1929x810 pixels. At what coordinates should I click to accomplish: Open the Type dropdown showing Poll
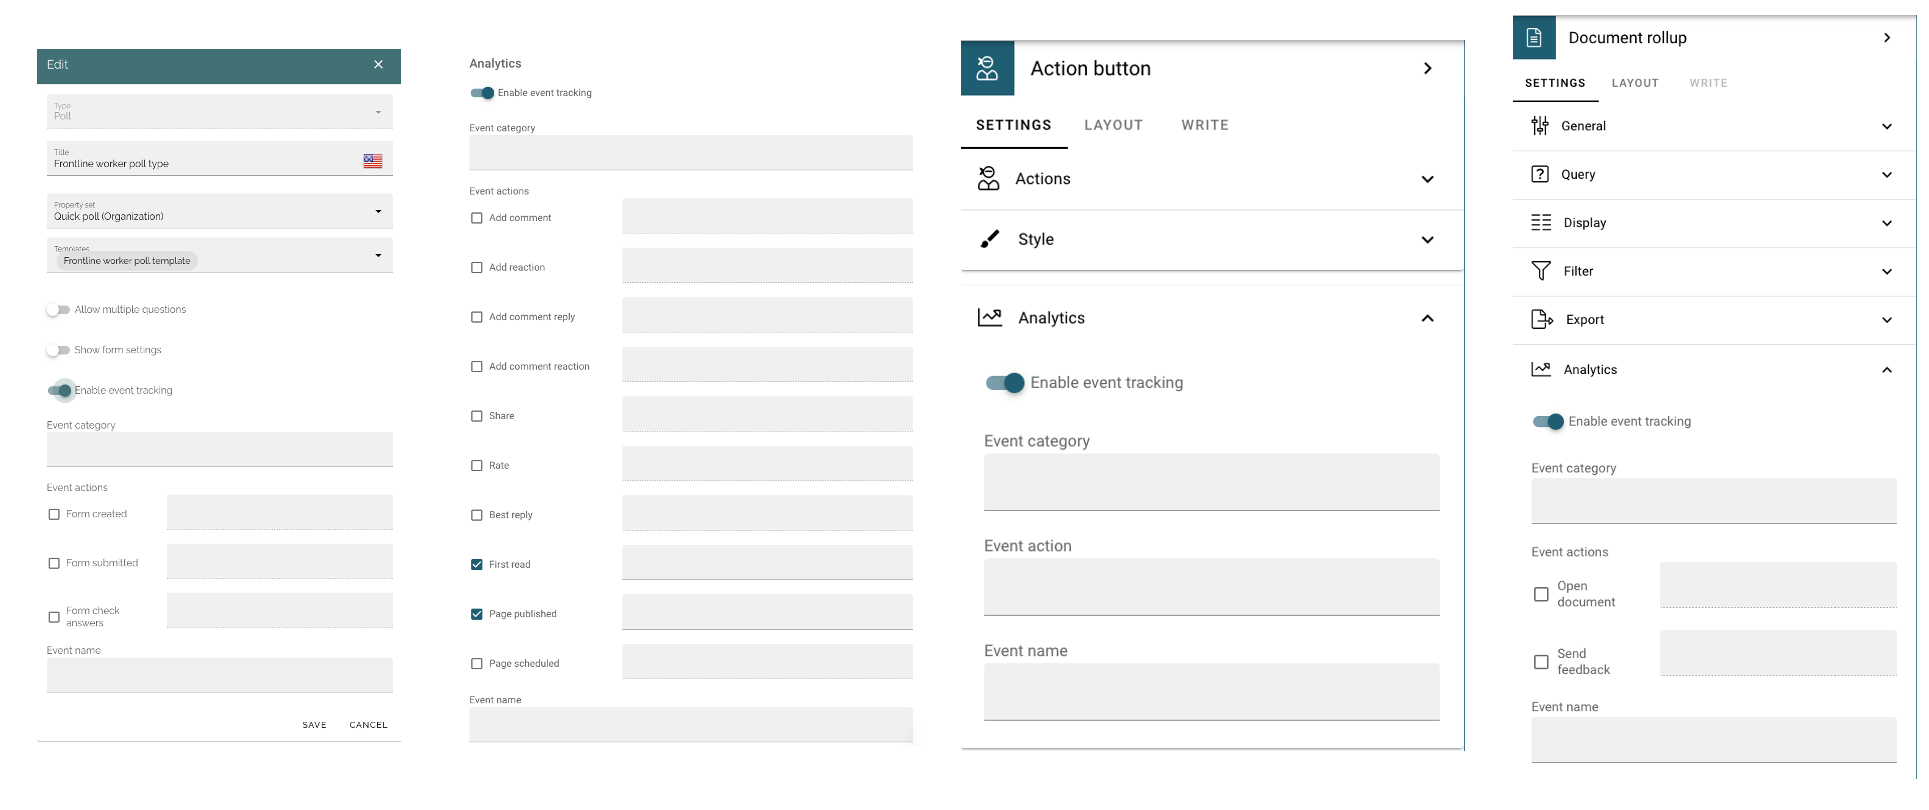tap(219, 111)
